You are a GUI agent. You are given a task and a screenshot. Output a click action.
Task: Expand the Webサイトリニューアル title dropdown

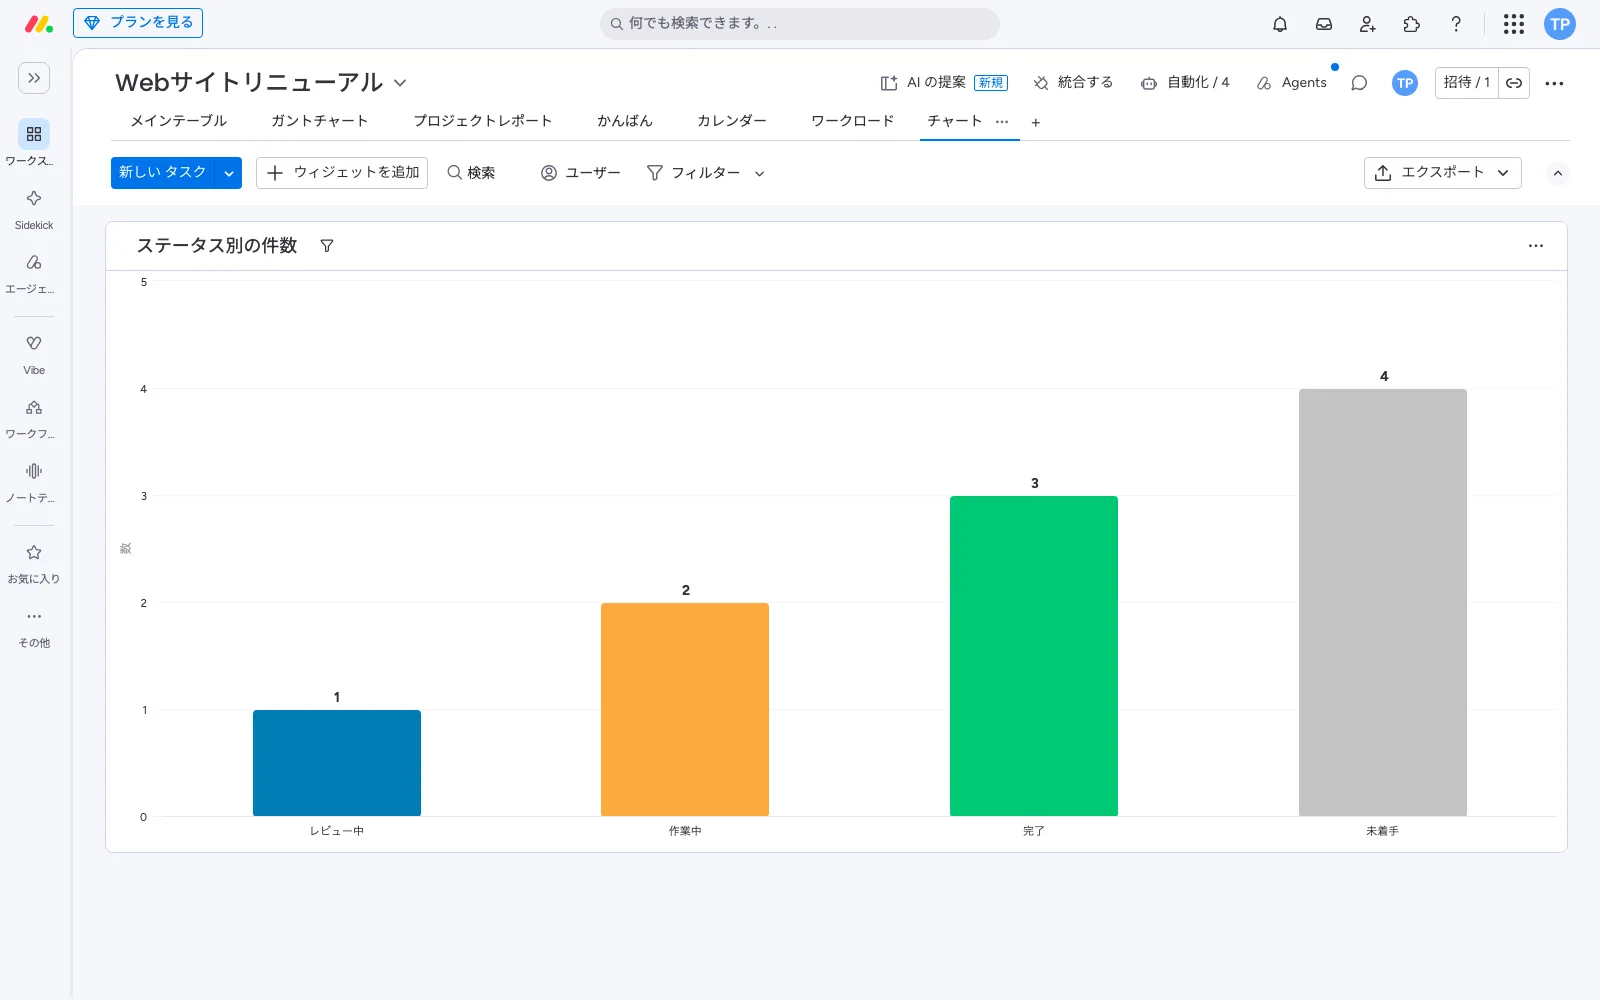[400, 83]
